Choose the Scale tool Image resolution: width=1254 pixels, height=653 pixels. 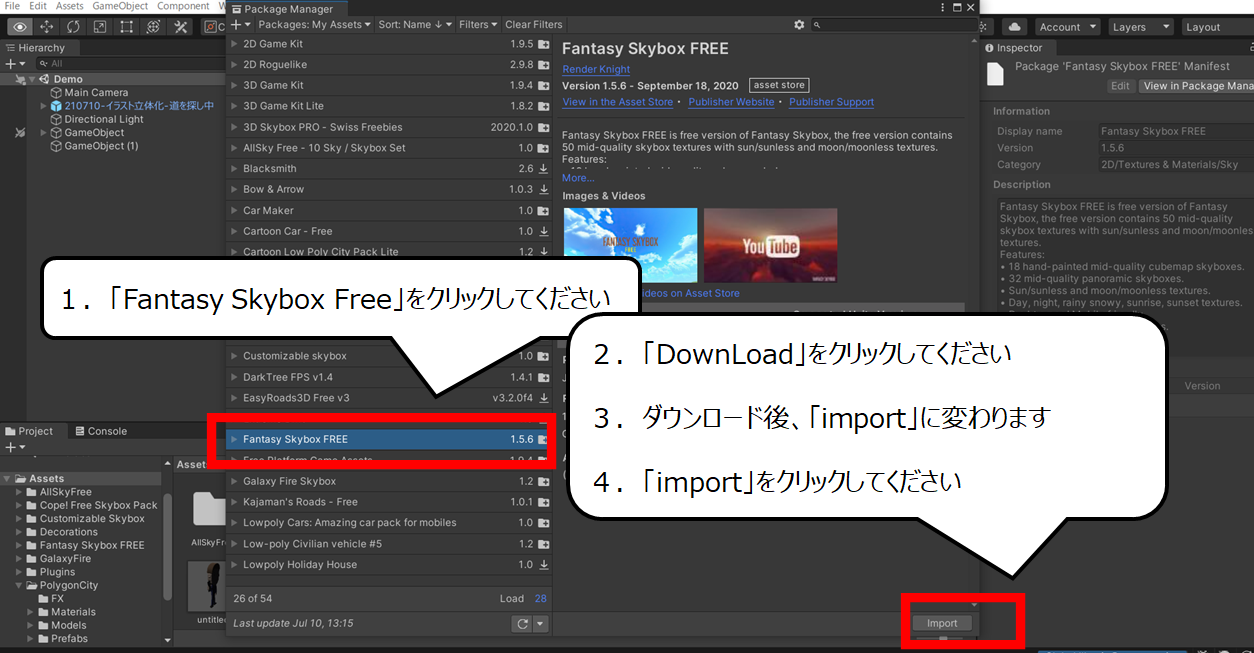click(100, 27)
